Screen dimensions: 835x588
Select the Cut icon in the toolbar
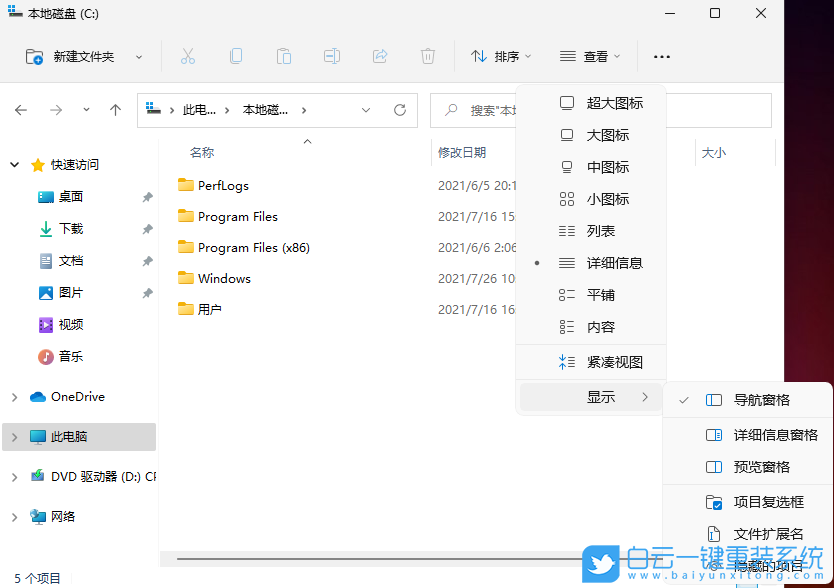tap(188, 56)
